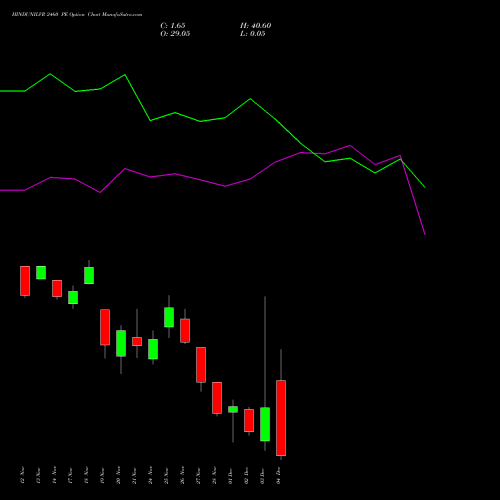The image size is (500, 500).
Task: Select the 24 Nov date label
Action: 150,475
